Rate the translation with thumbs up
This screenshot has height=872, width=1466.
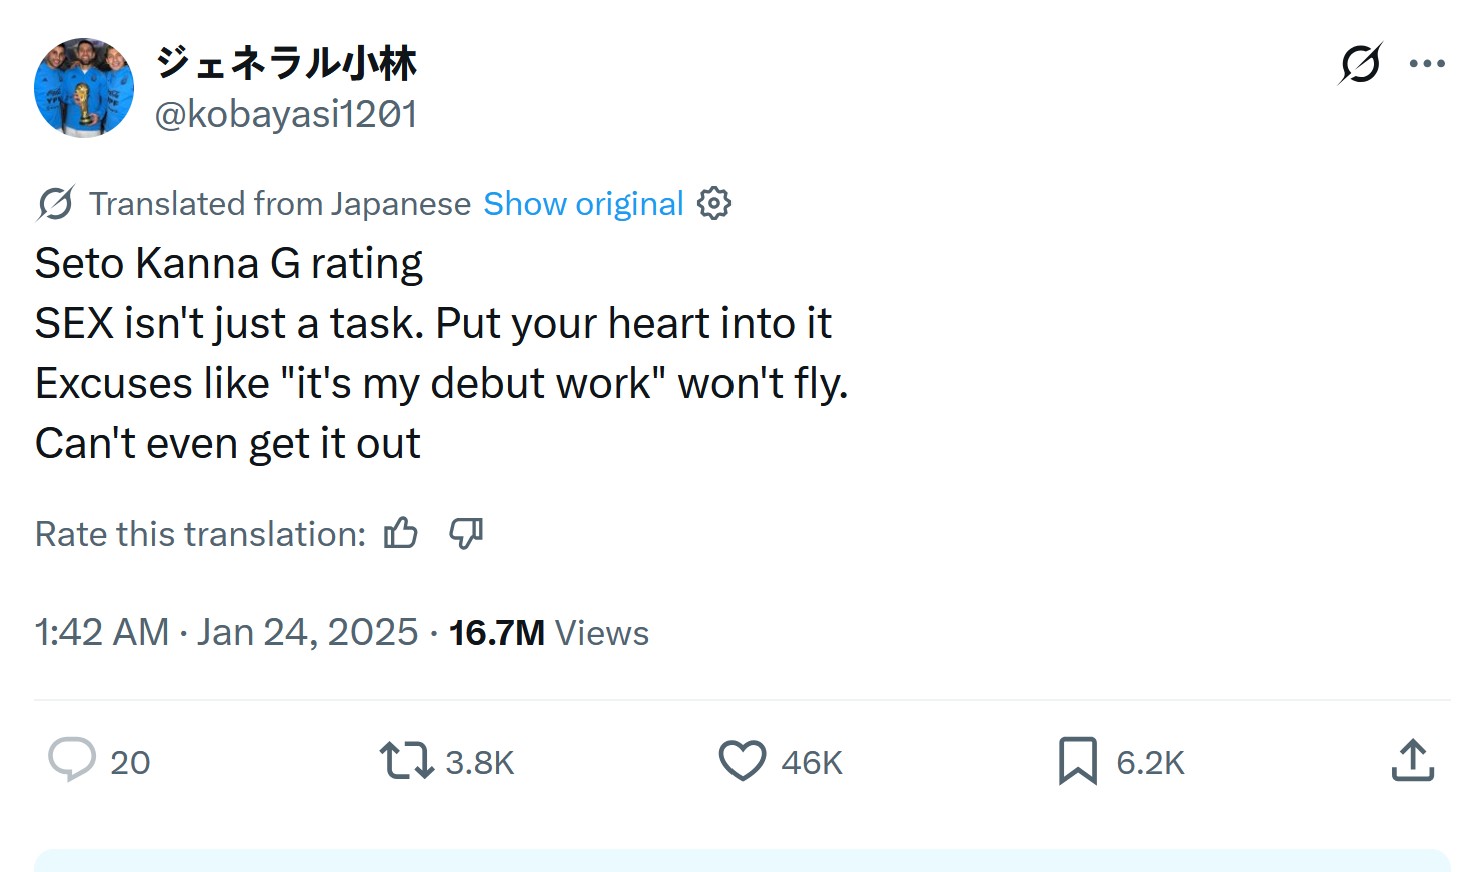point(401,534)
